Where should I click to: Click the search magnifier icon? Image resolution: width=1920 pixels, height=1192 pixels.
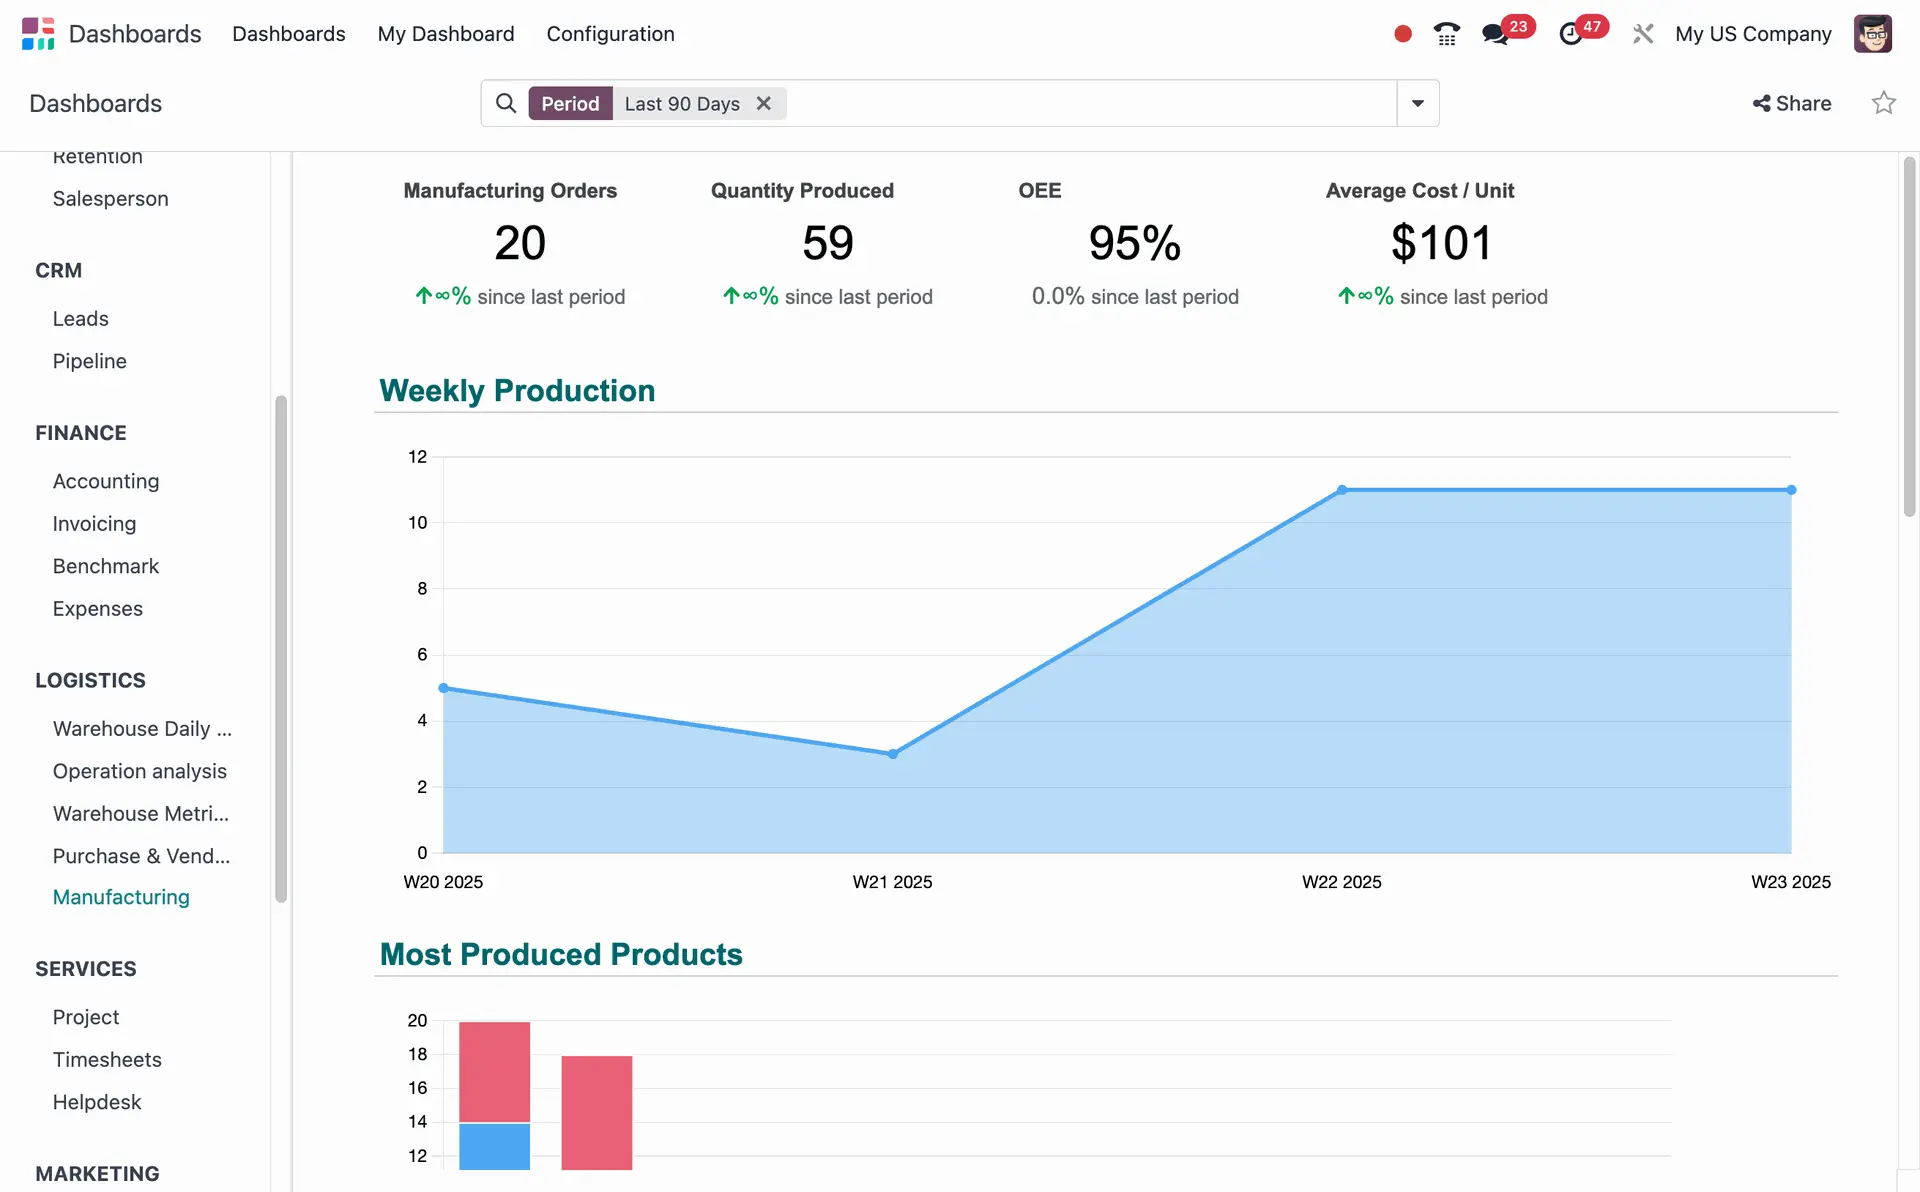click(506, 103)
